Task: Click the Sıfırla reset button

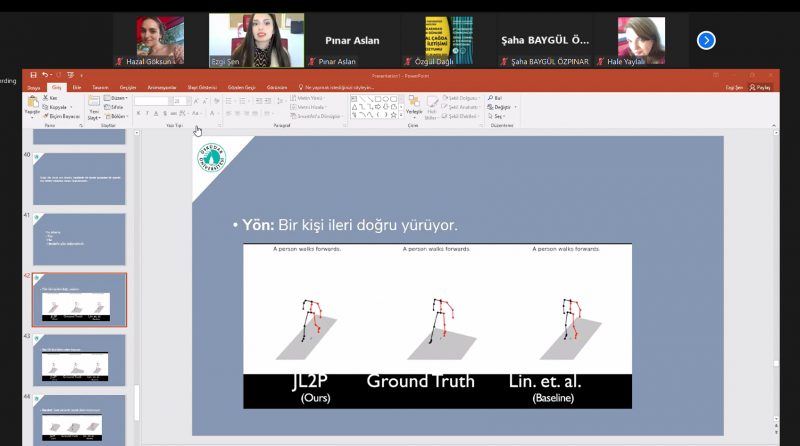Action: point(114,107)
